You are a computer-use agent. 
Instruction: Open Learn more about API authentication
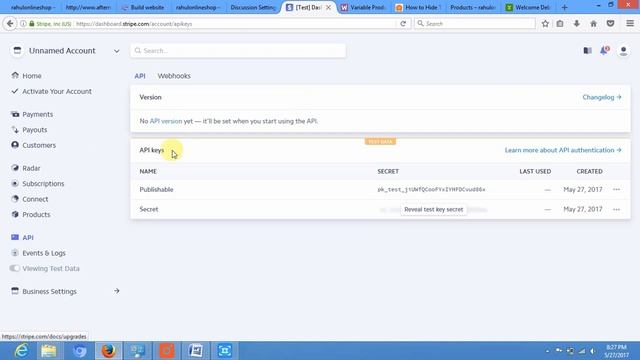click(x=563, y=150)
